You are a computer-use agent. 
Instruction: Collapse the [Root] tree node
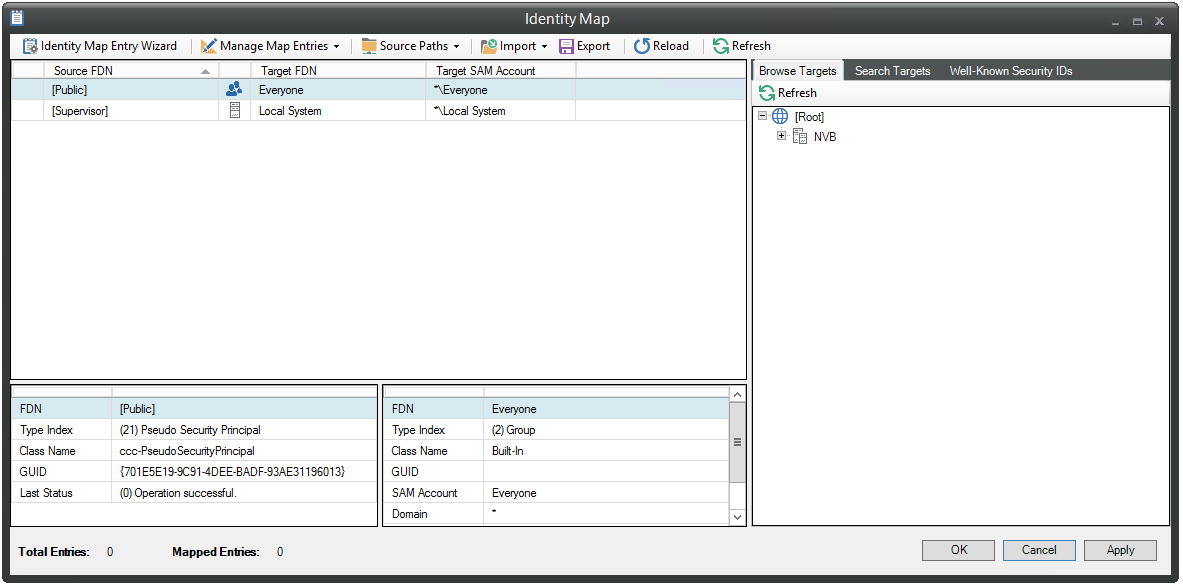tap(763, 116)
